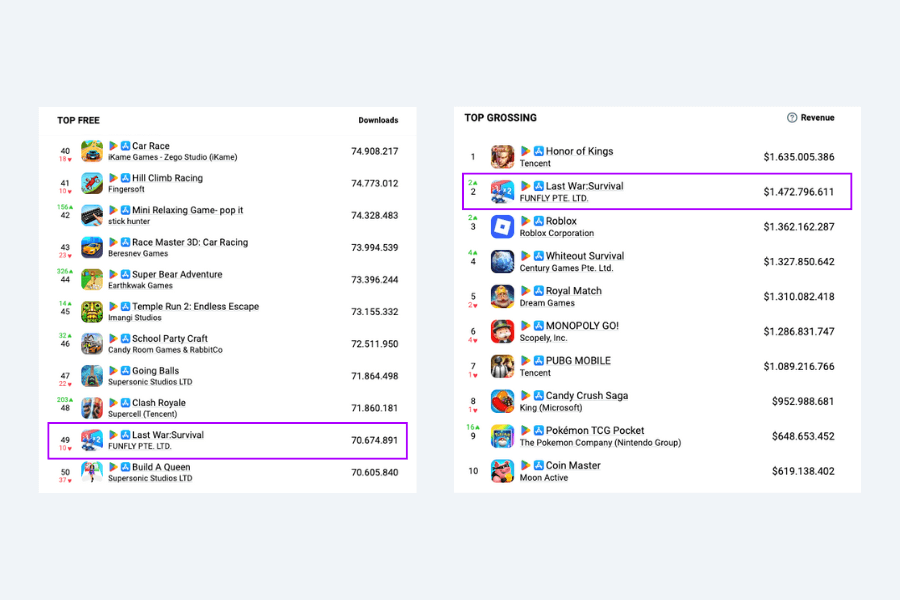900x600 pixels.
Task: Click the Downloads column header
Action: [378, 121]
